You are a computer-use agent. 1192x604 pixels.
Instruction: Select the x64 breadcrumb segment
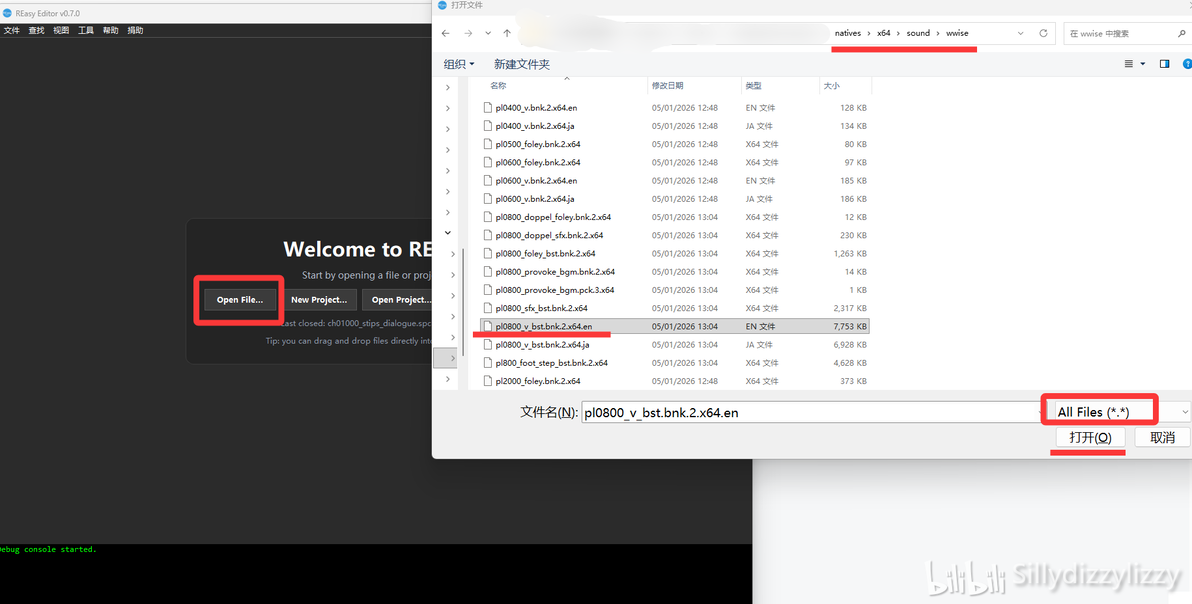coord(883,33)
